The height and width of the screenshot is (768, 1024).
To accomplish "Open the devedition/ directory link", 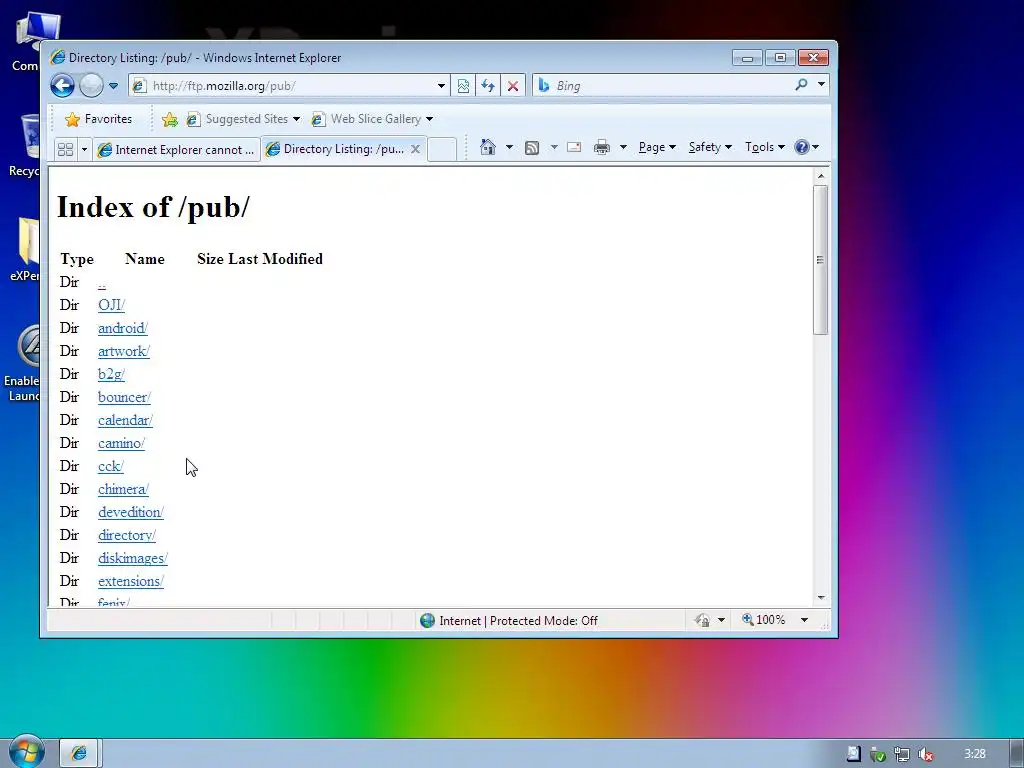I will (131, 512).
